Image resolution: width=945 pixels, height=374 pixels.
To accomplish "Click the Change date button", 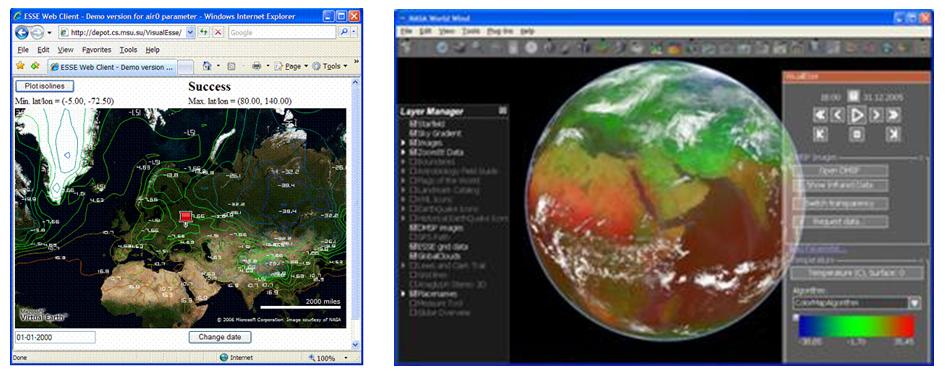I will click(x=220, y=337).
